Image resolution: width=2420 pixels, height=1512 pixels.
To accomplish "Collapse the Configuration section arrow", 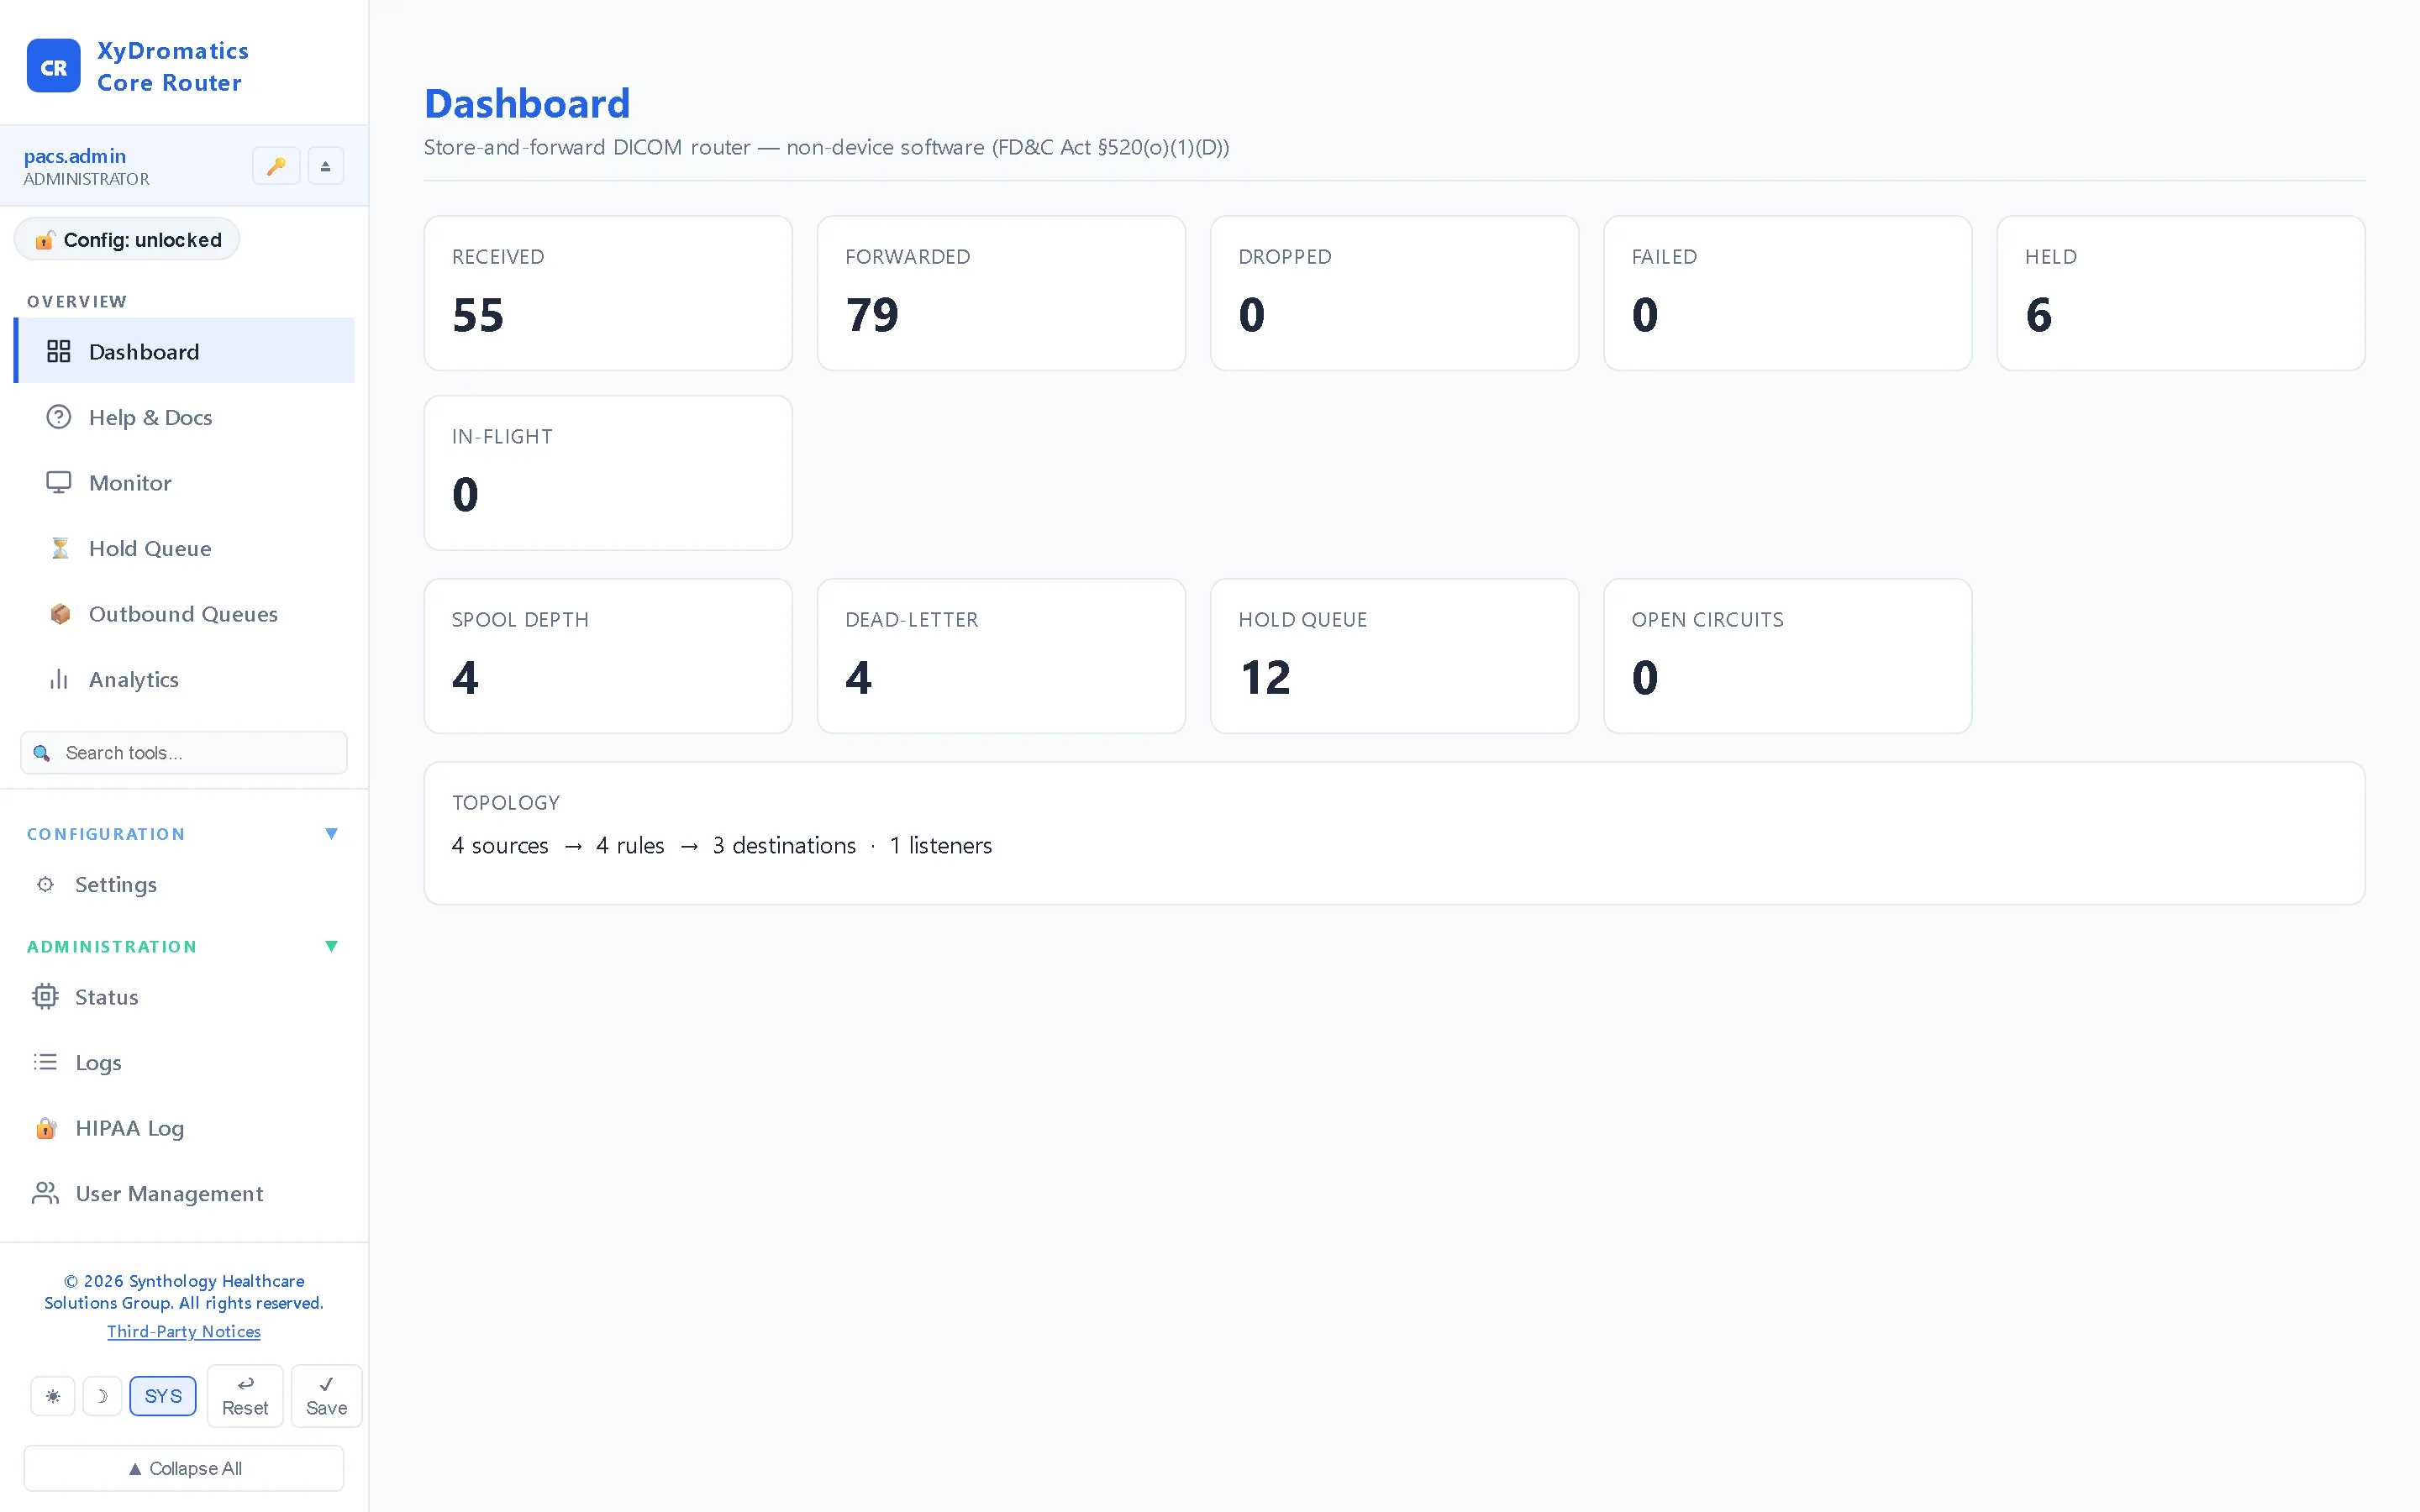I will coord(332,833).
